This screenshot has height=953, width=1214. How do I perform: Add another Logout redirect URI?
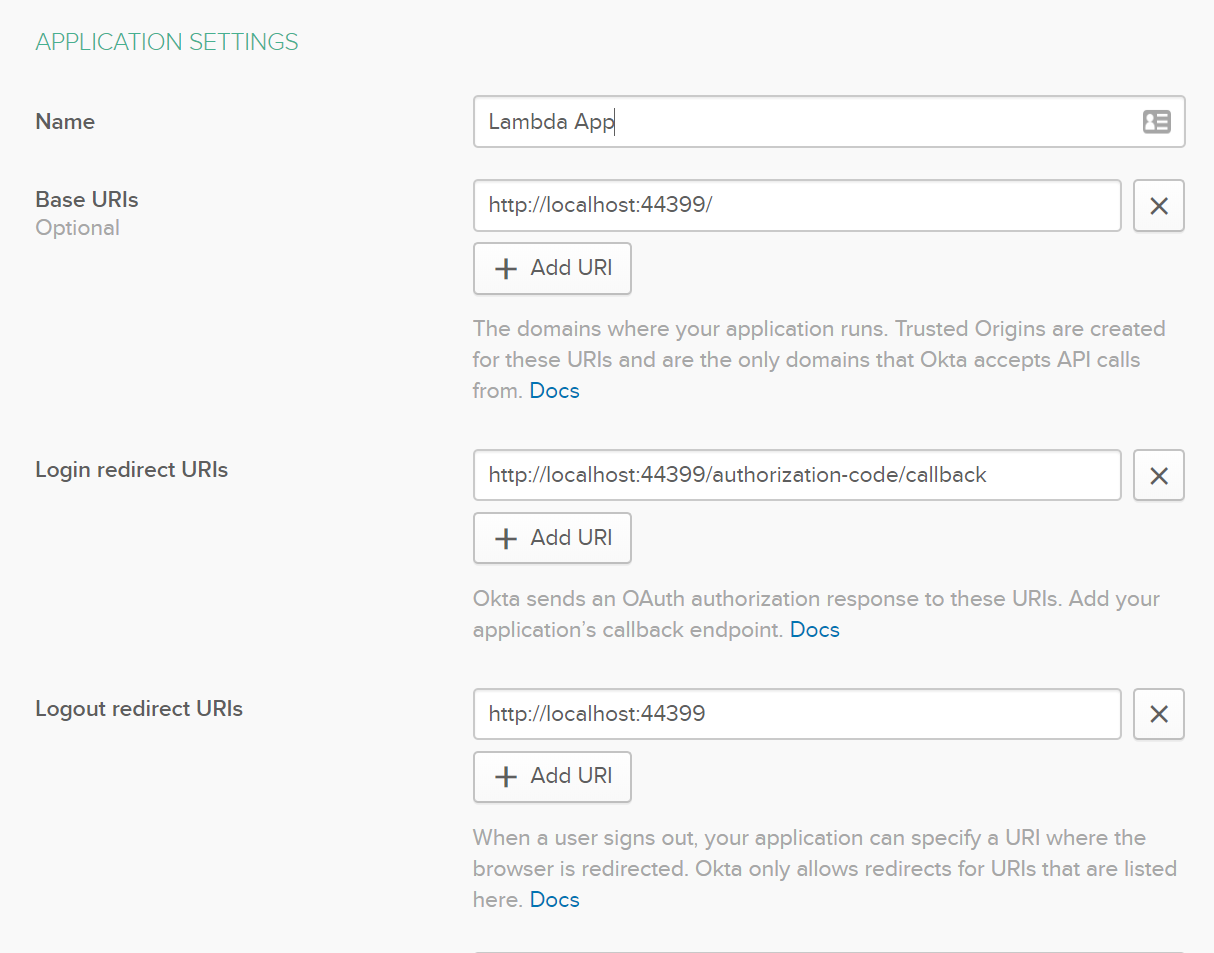click(552, 776)
